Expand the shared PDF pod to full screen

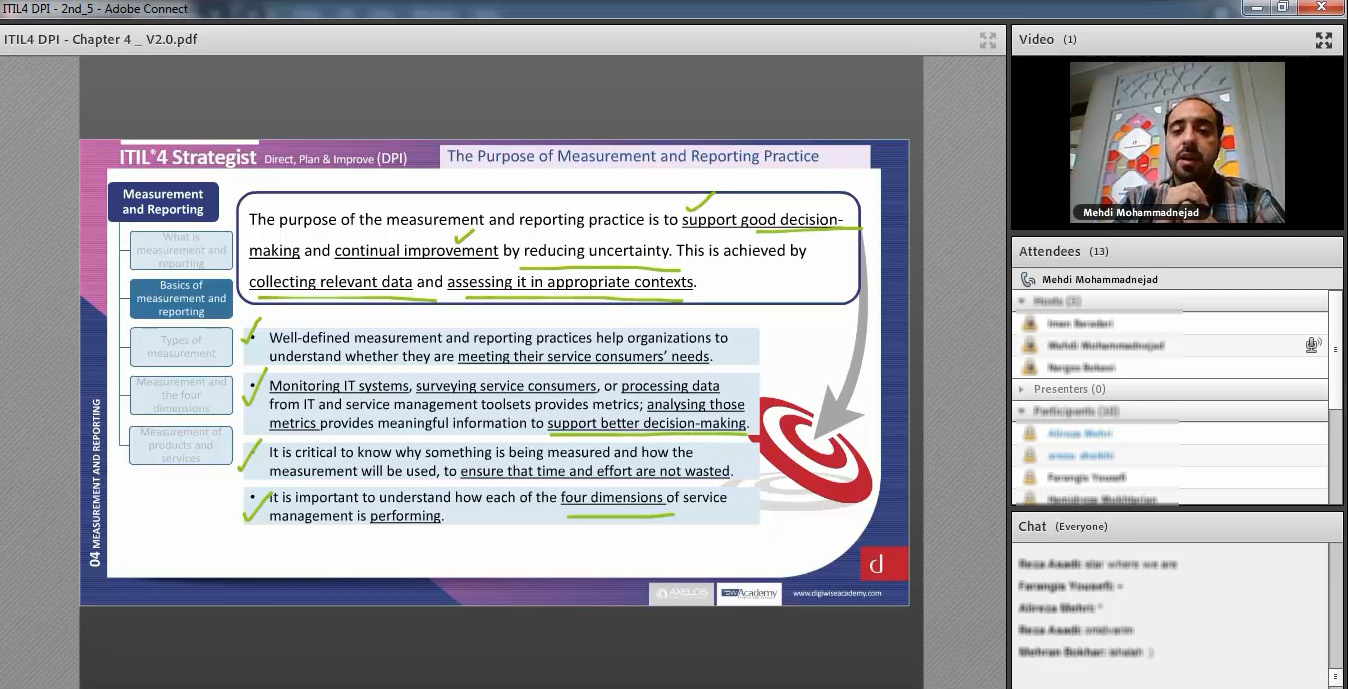pyautogui.click(x=987, y=40)
